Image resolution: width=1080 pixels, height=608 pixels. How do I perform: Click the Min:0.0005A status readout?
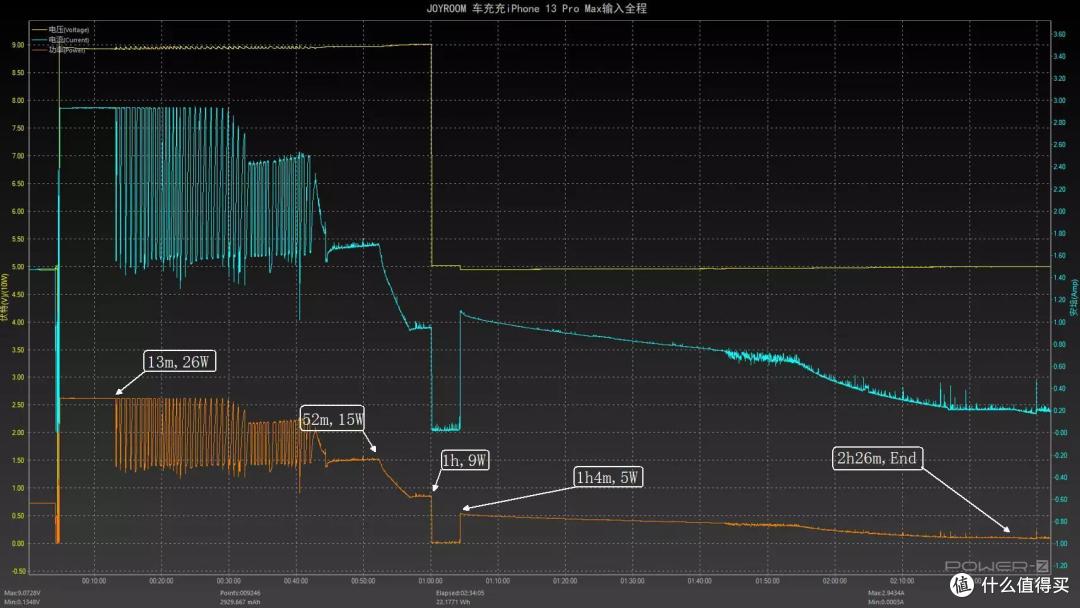click(886, 602)
